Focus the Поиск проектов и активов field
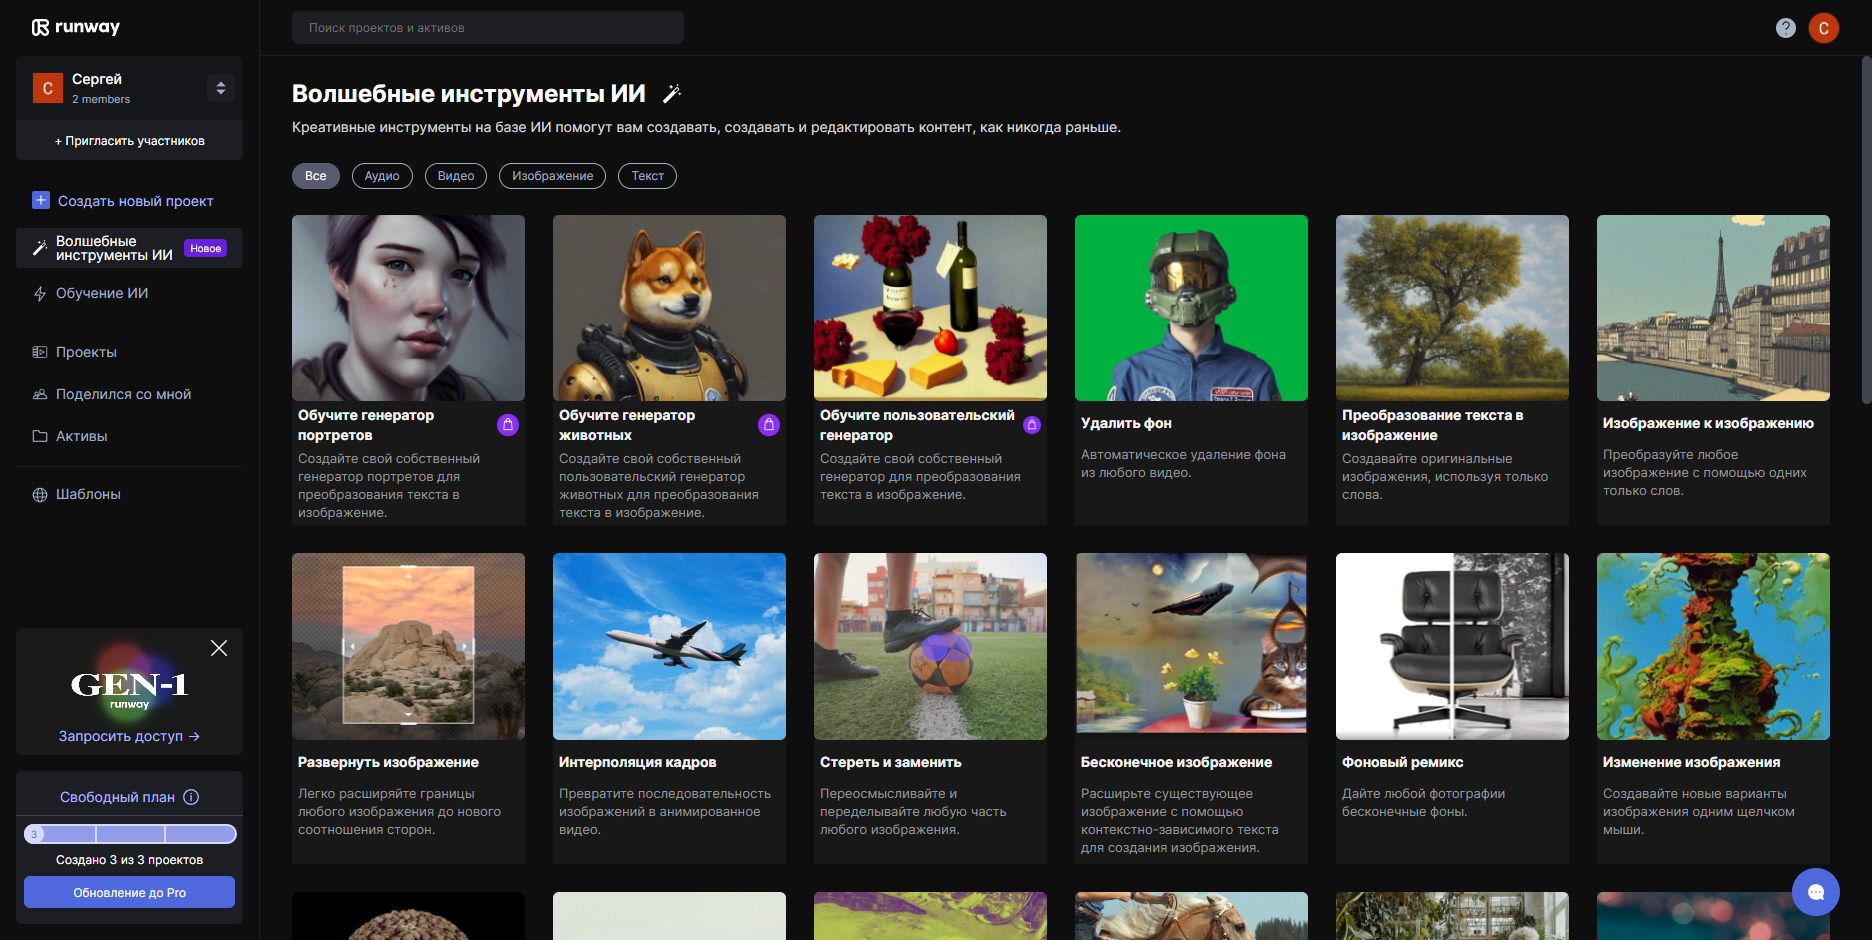 tap(487, 28)
